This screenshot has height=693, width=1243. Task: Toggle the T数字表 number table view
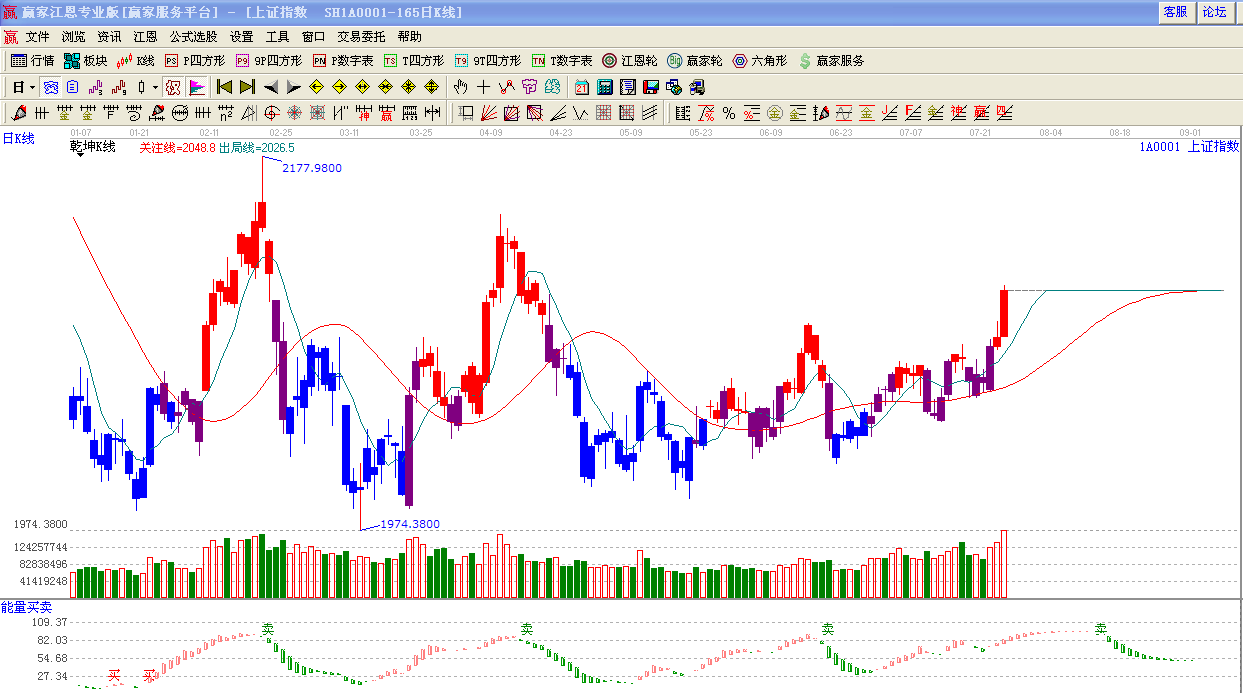561,61
